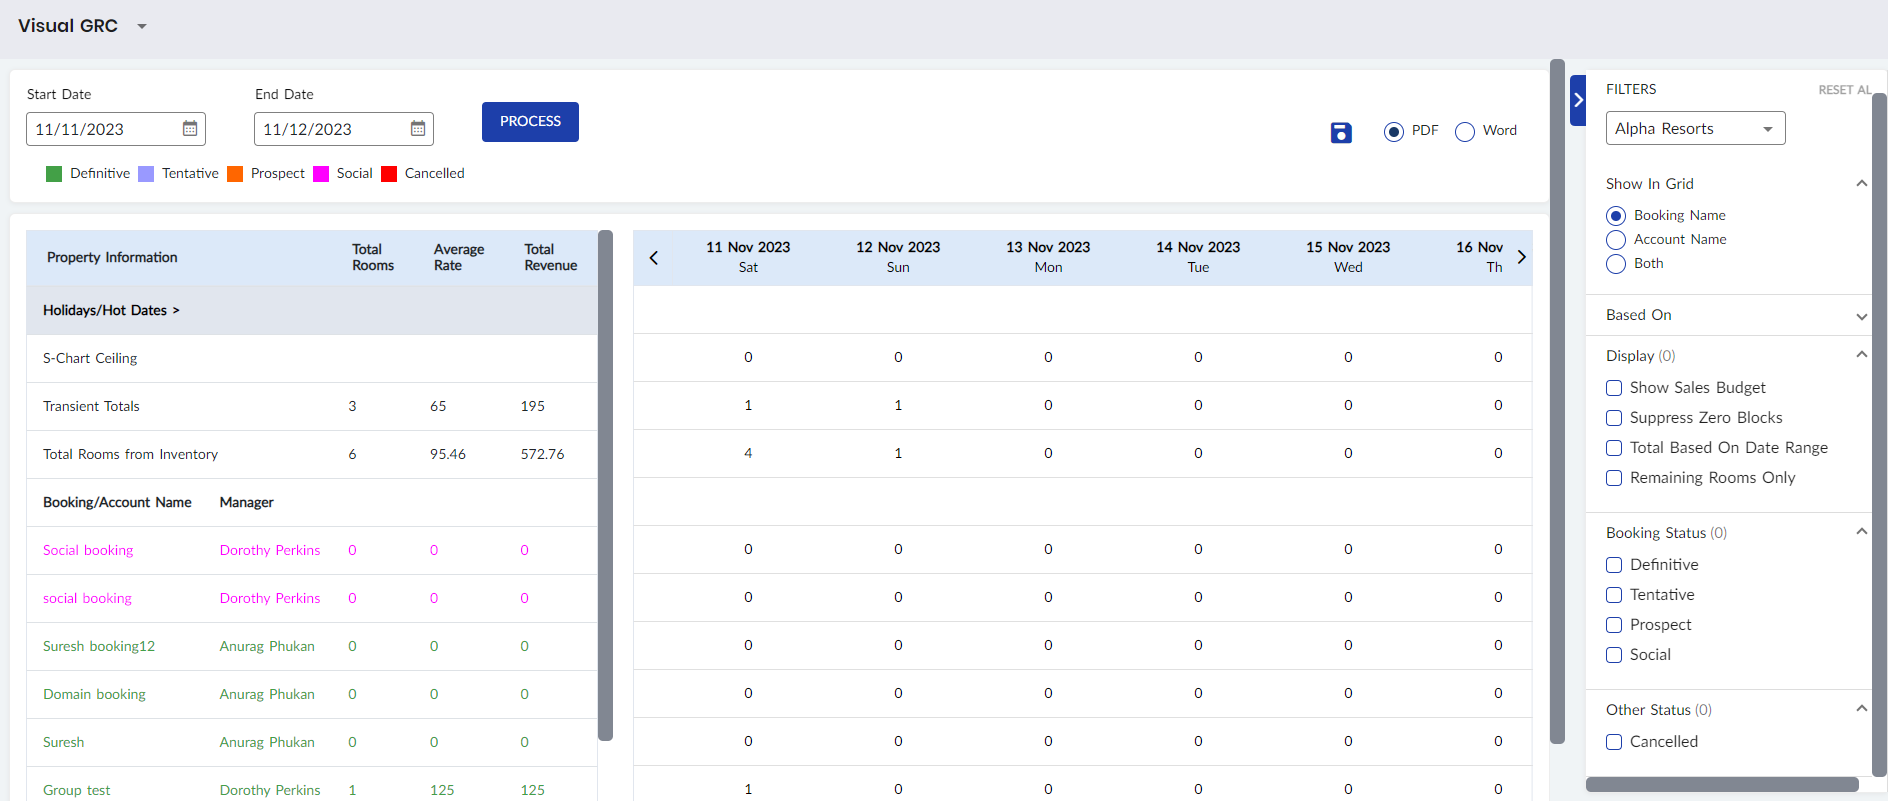Image resolution: width=1888 pixels, height=801 pixels.
Task: Open the Alpha Resorts property dropdown
Action: coord(1695,128)
